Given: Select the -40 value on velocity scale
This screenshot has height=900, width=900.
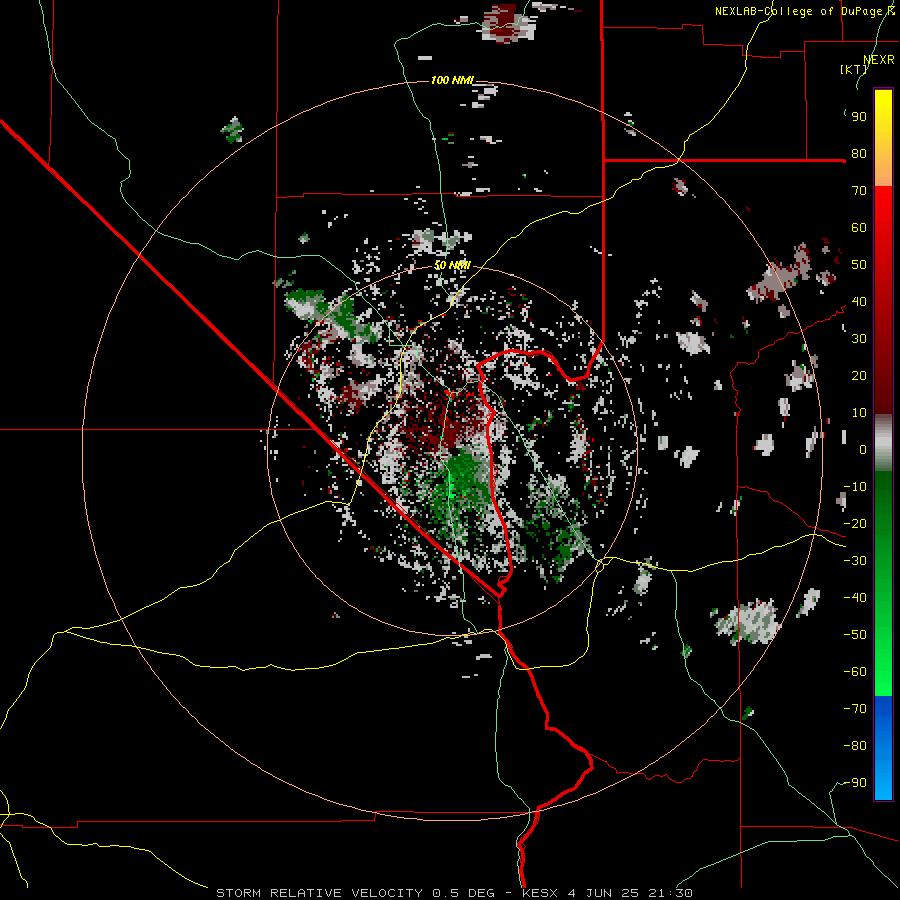Looking at the screenshot, I should pos(855,598).
